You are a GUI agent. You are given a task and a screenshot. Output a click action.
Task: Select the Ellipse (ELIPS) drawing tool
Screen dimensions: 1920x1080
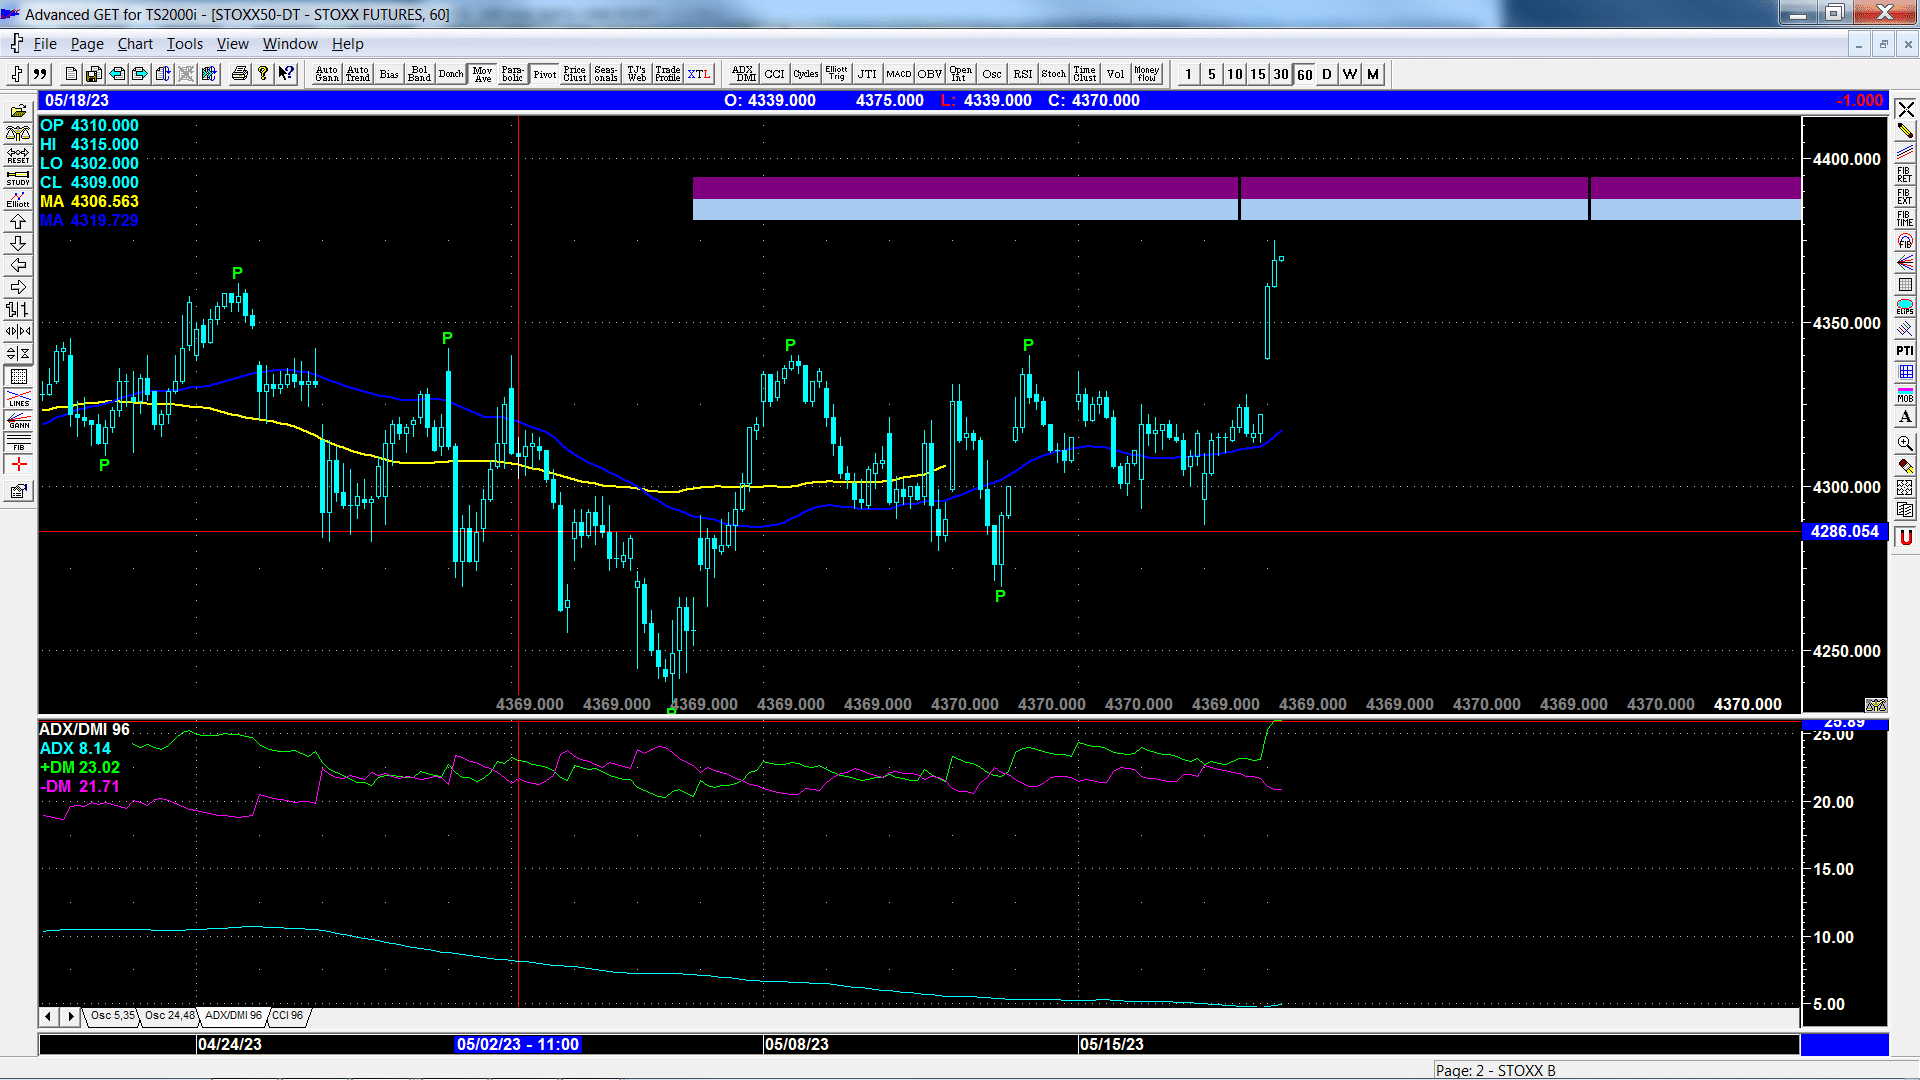[1905, 306]
